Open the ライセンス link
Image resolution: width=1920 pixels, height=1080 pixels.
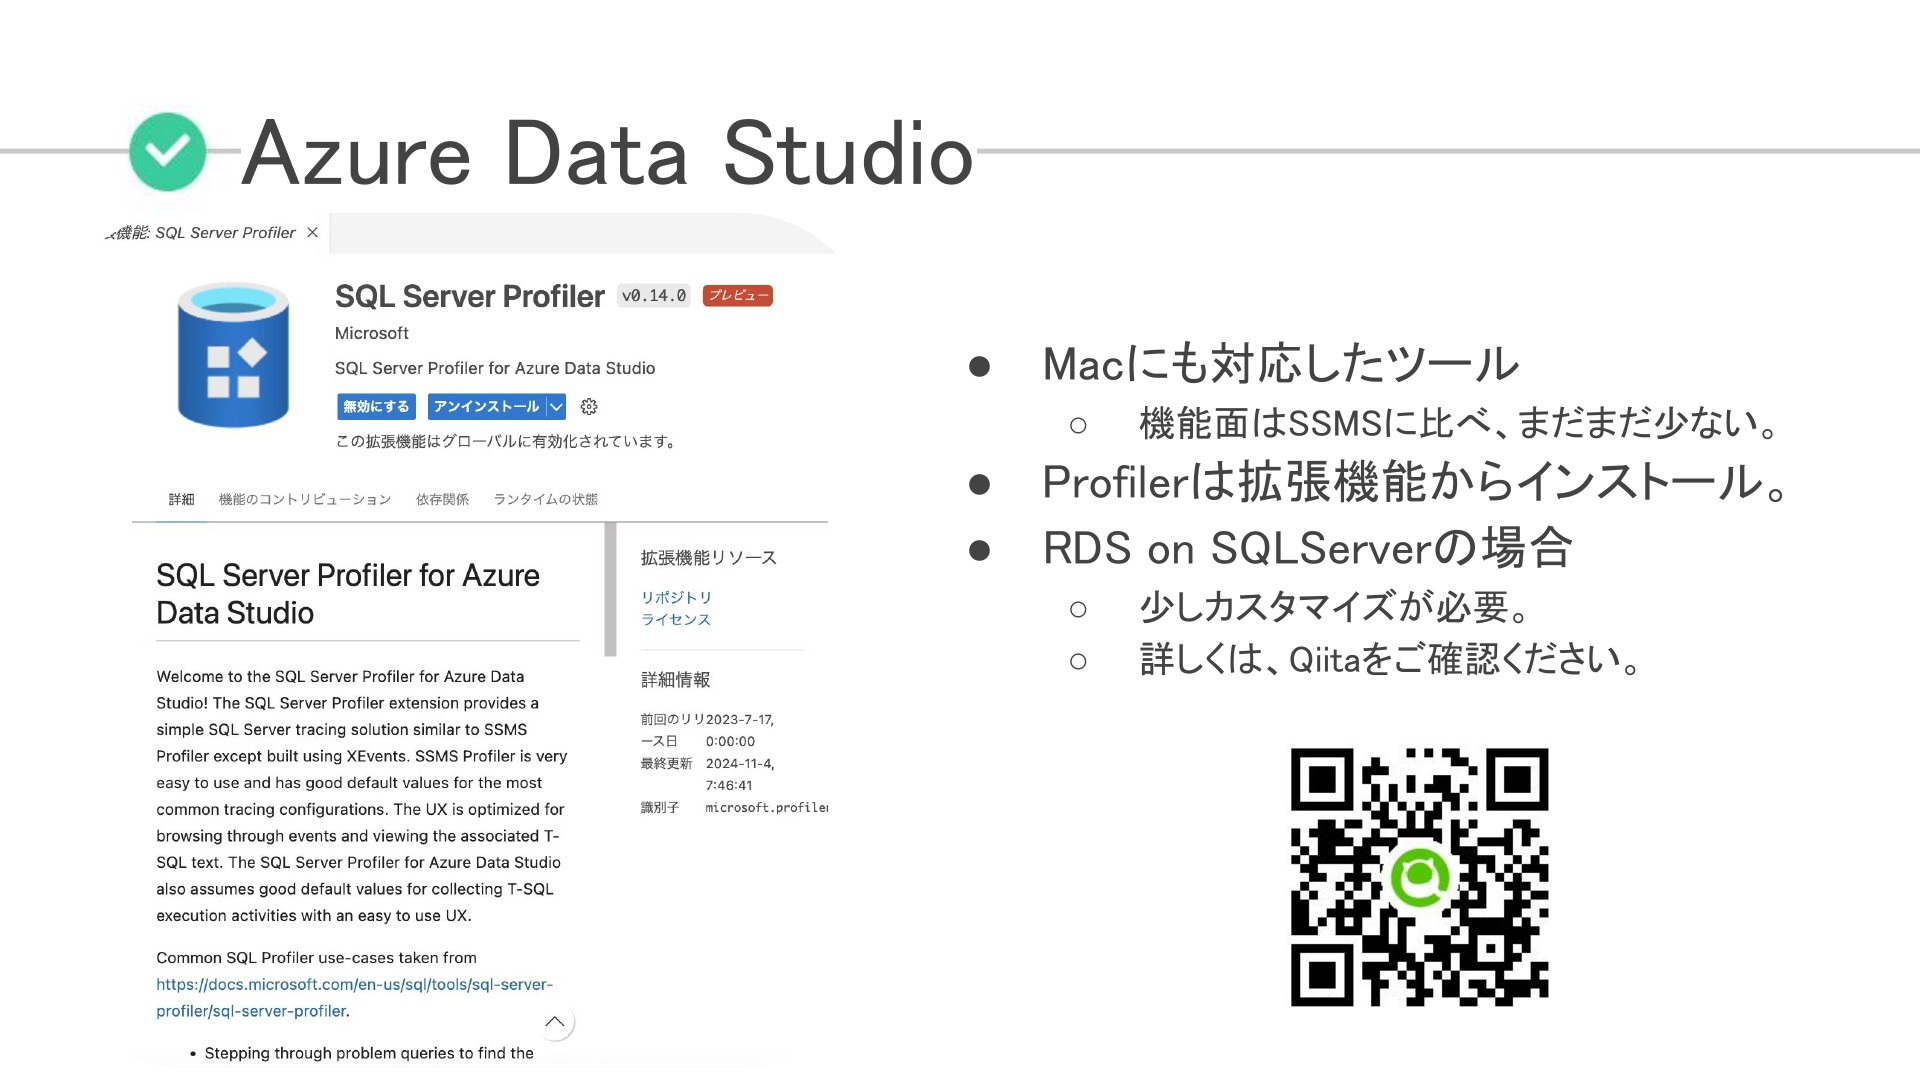tap(676, 619)
